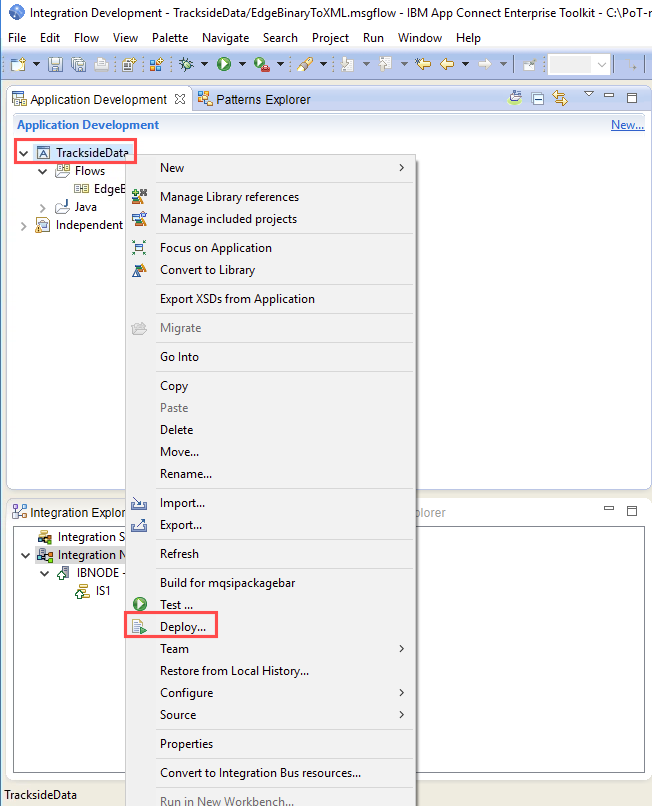The height and width of the screenshot is (806, 652).
Task: Click the New... link
Action: pyautogui.click(x=627, y=125)
